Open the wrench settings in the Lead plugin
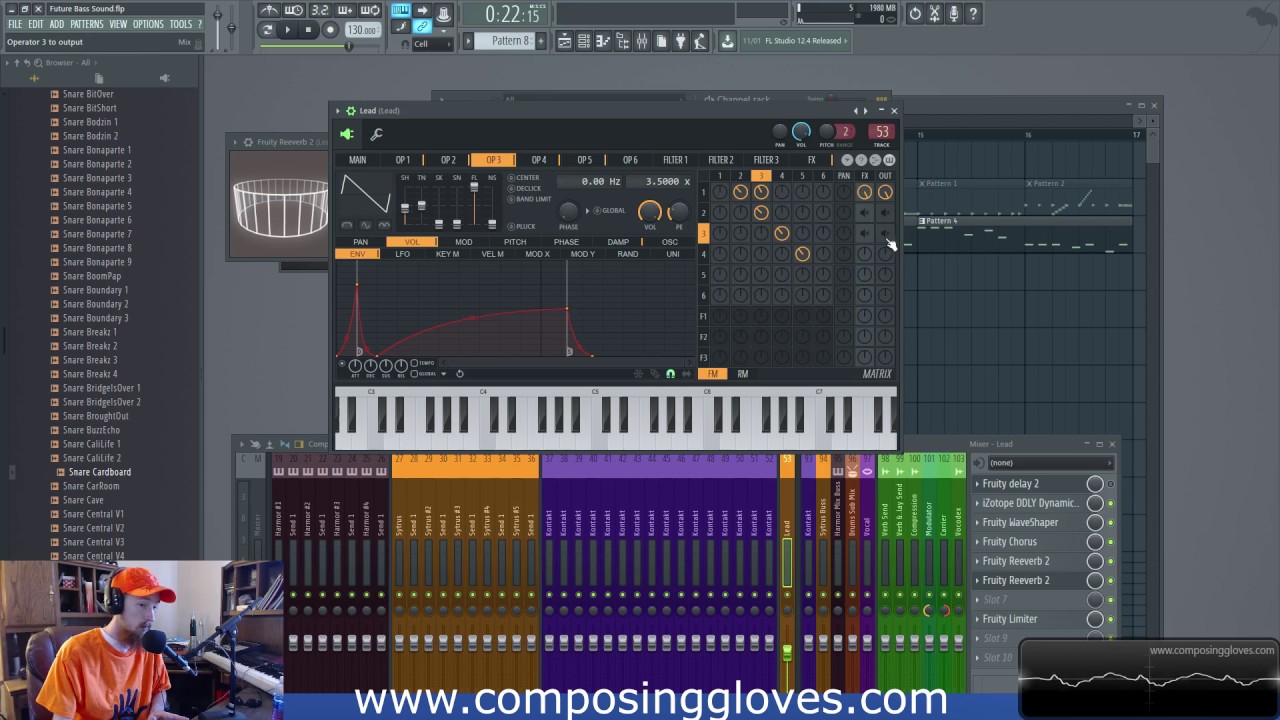 click(x=377, y=134)
